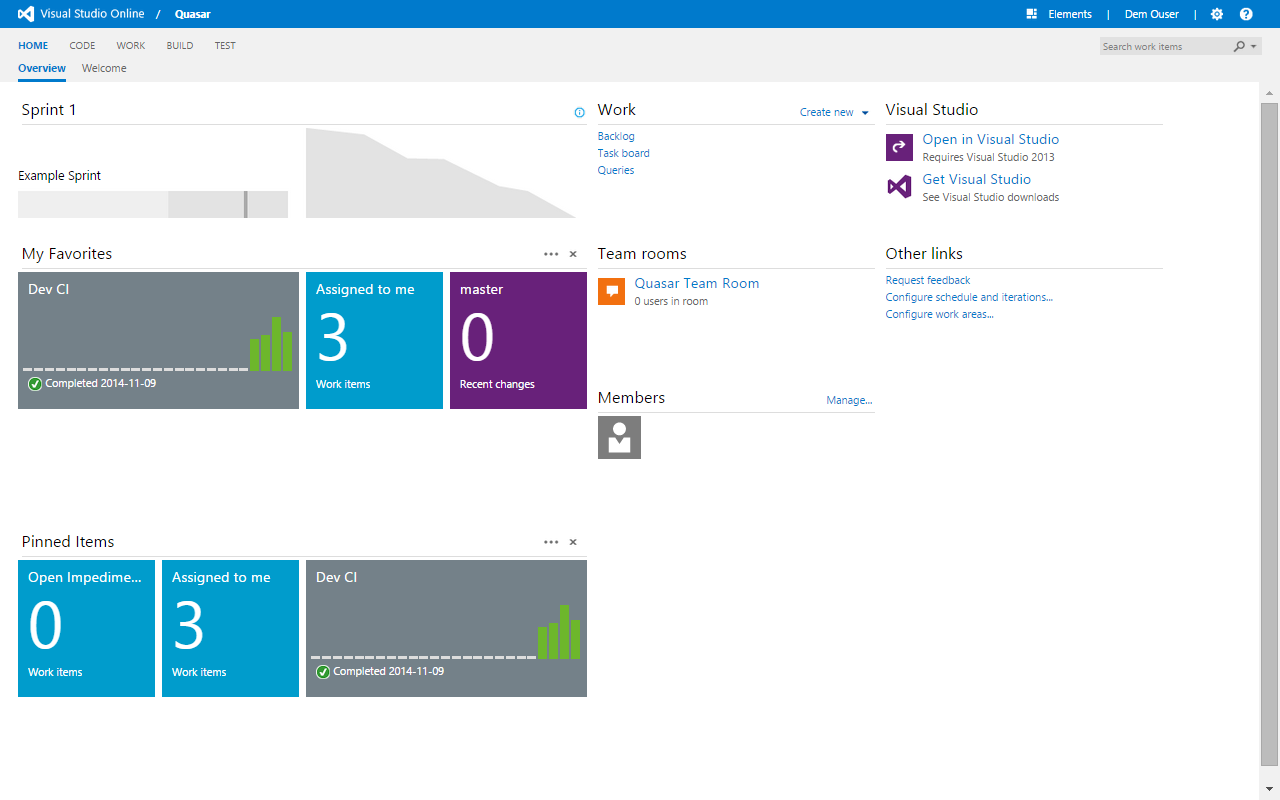
Task: Focus the Search work items field
Action: [x=1165, y=46]
